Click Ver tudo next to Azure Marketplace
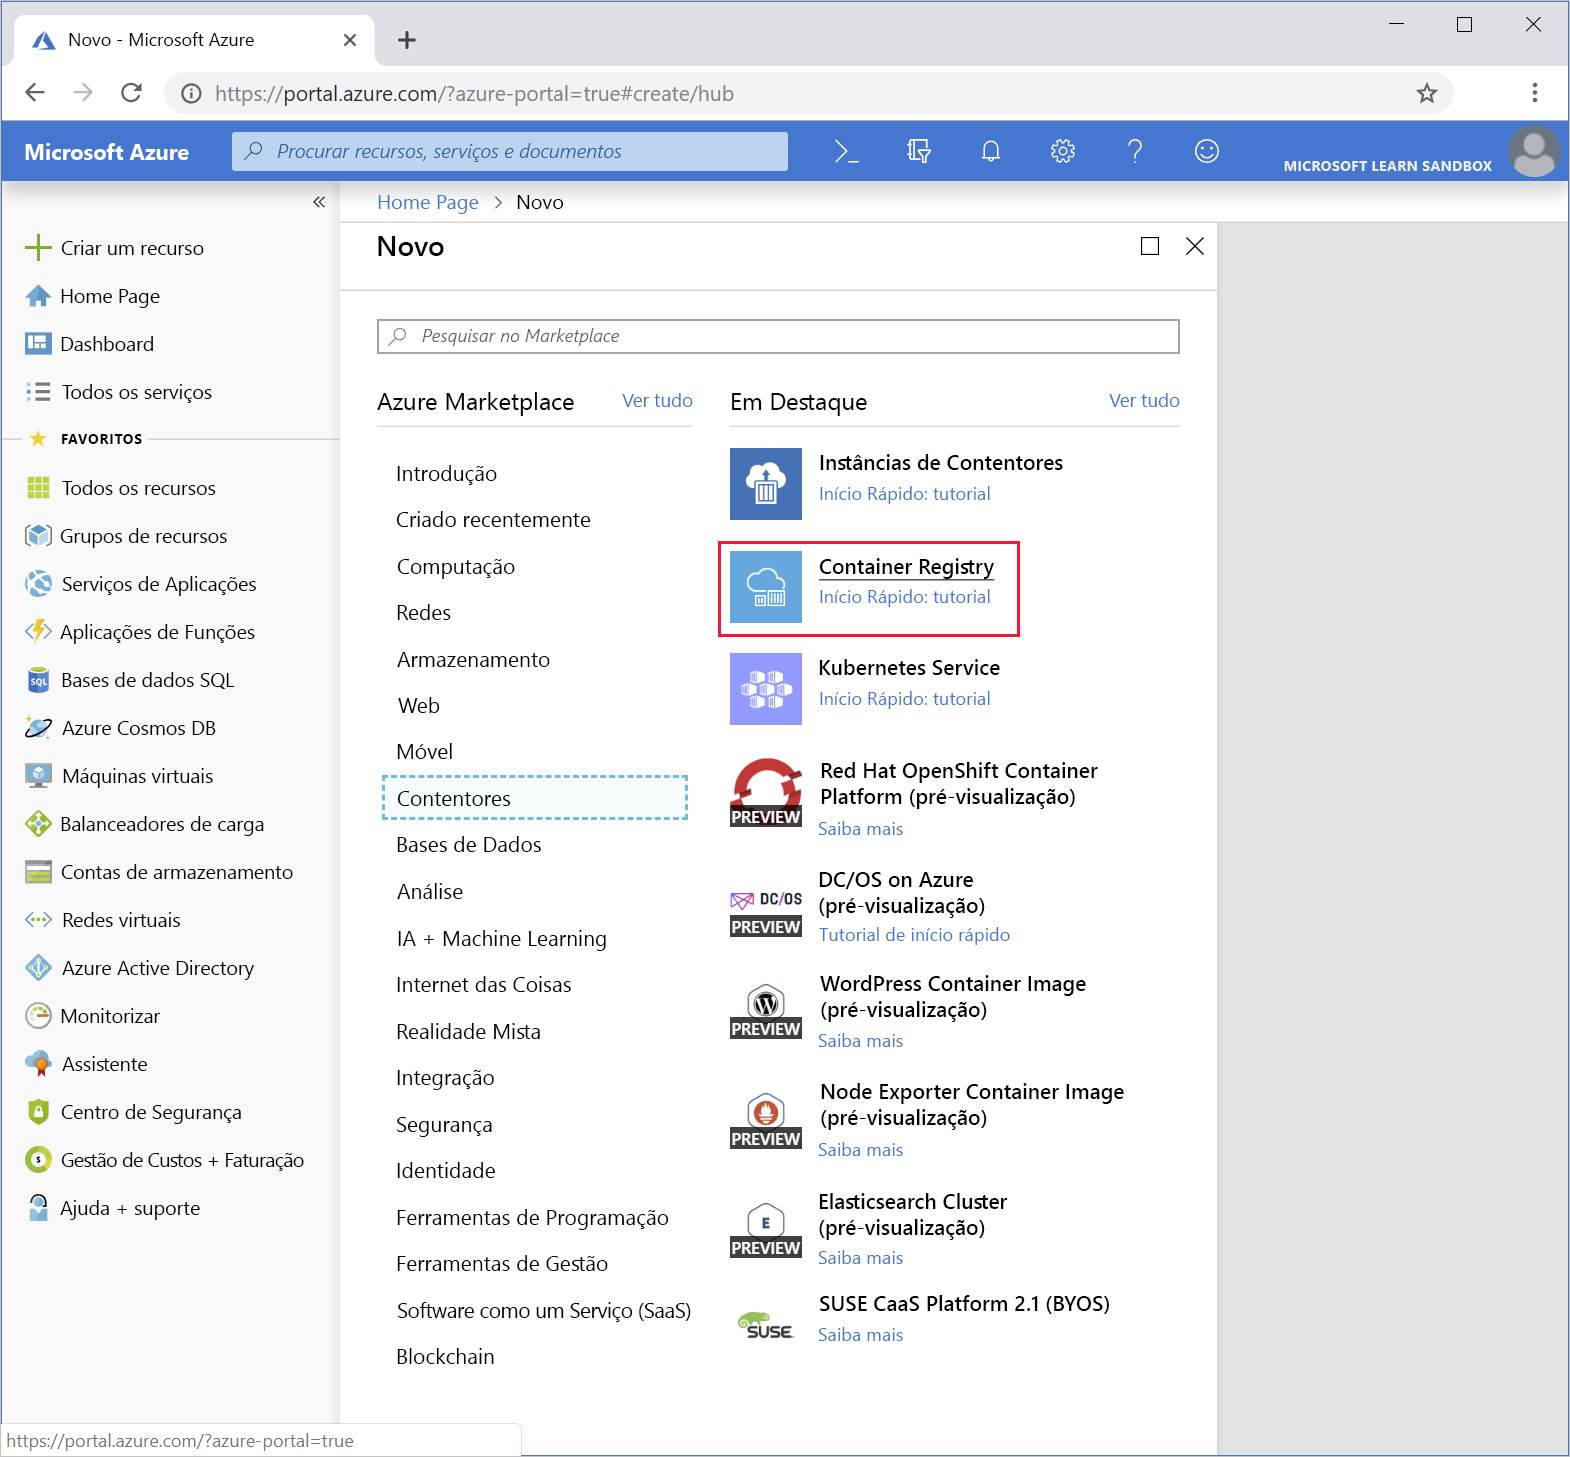Image resolution: width=1570 pixels, height=1457 pixels. (x=657, y=400)
